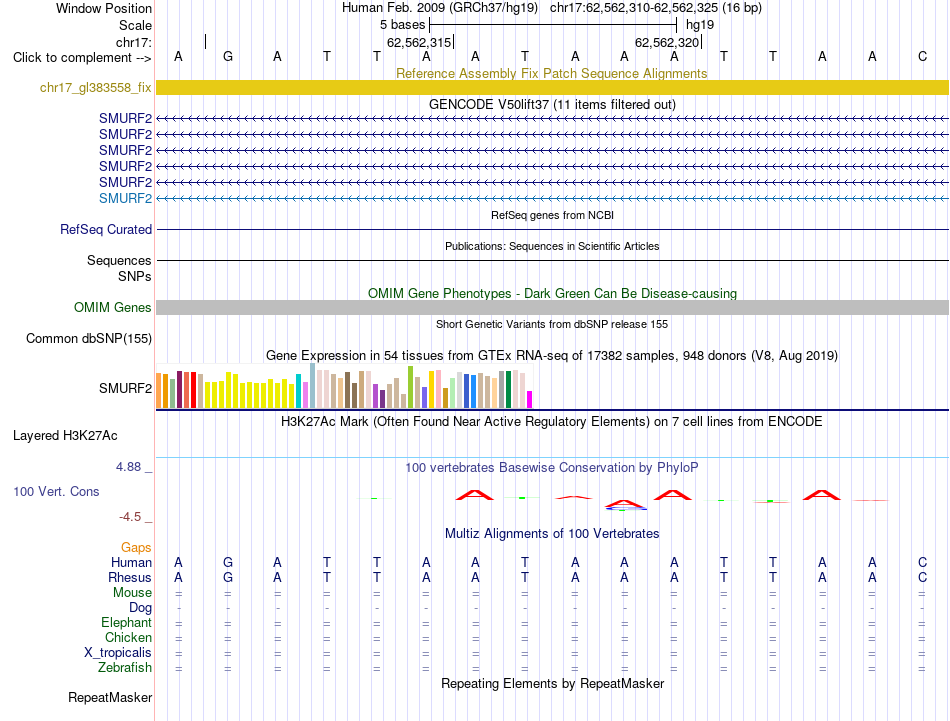Click the dark green bar in GTEx chart
Image resolution: width=950 pixels, height=721 pixels.
[x=508, y=390]
